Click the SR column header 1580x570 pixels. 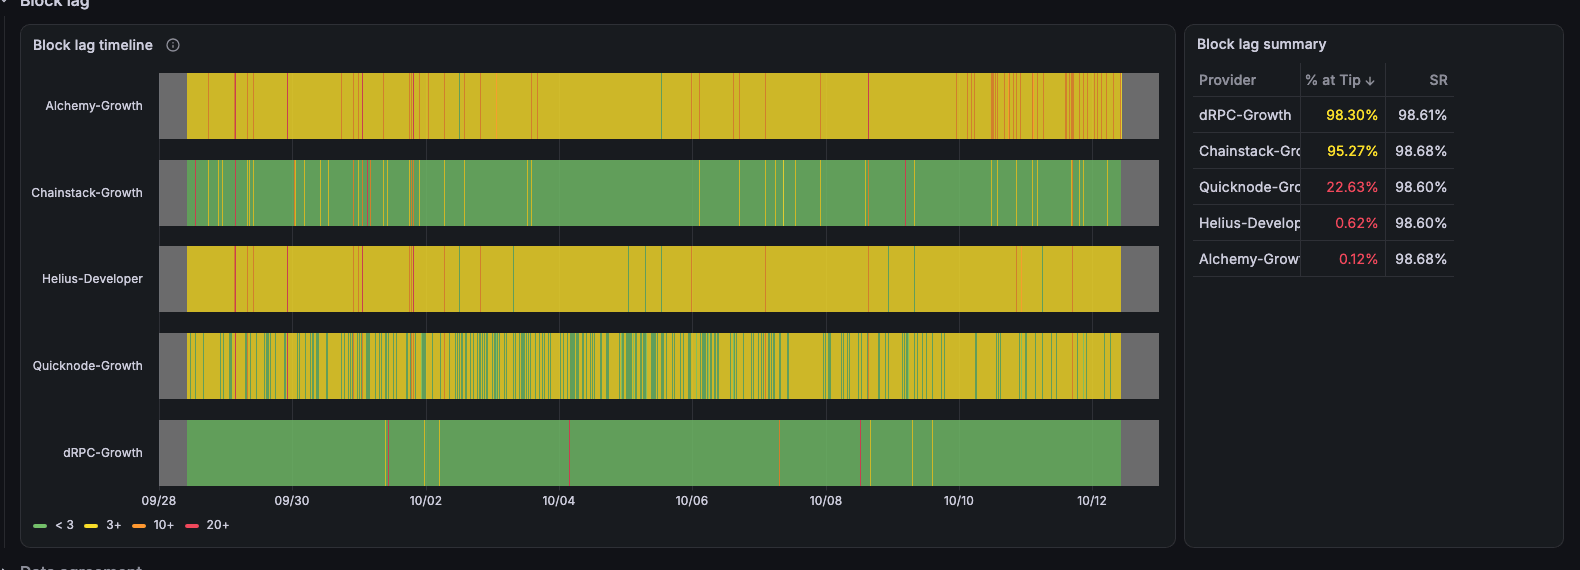pos(1438,80)
